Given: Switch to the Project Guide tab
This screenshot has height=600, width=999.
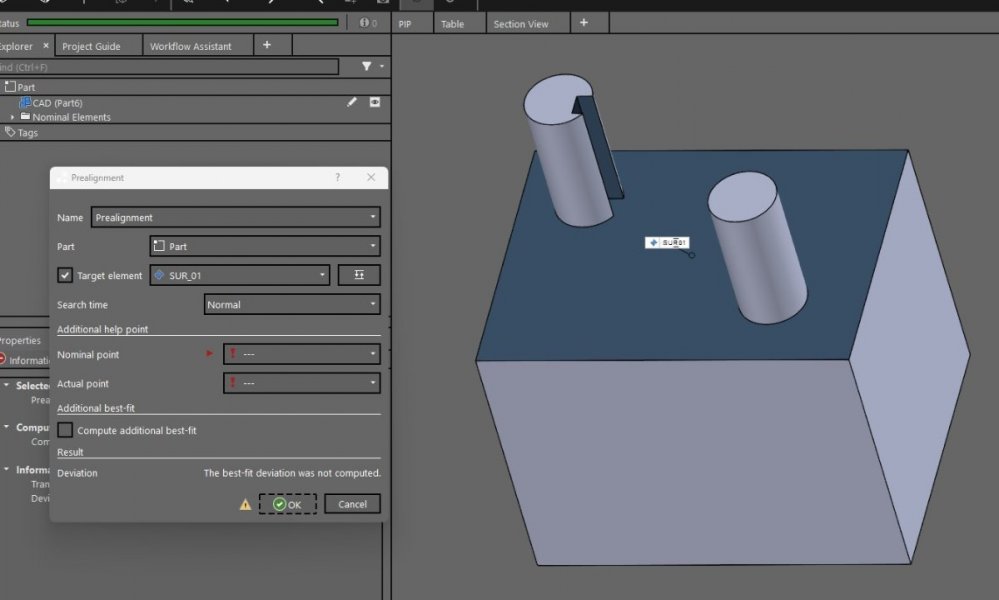Looking at the screenshot, I should (91, 46).
